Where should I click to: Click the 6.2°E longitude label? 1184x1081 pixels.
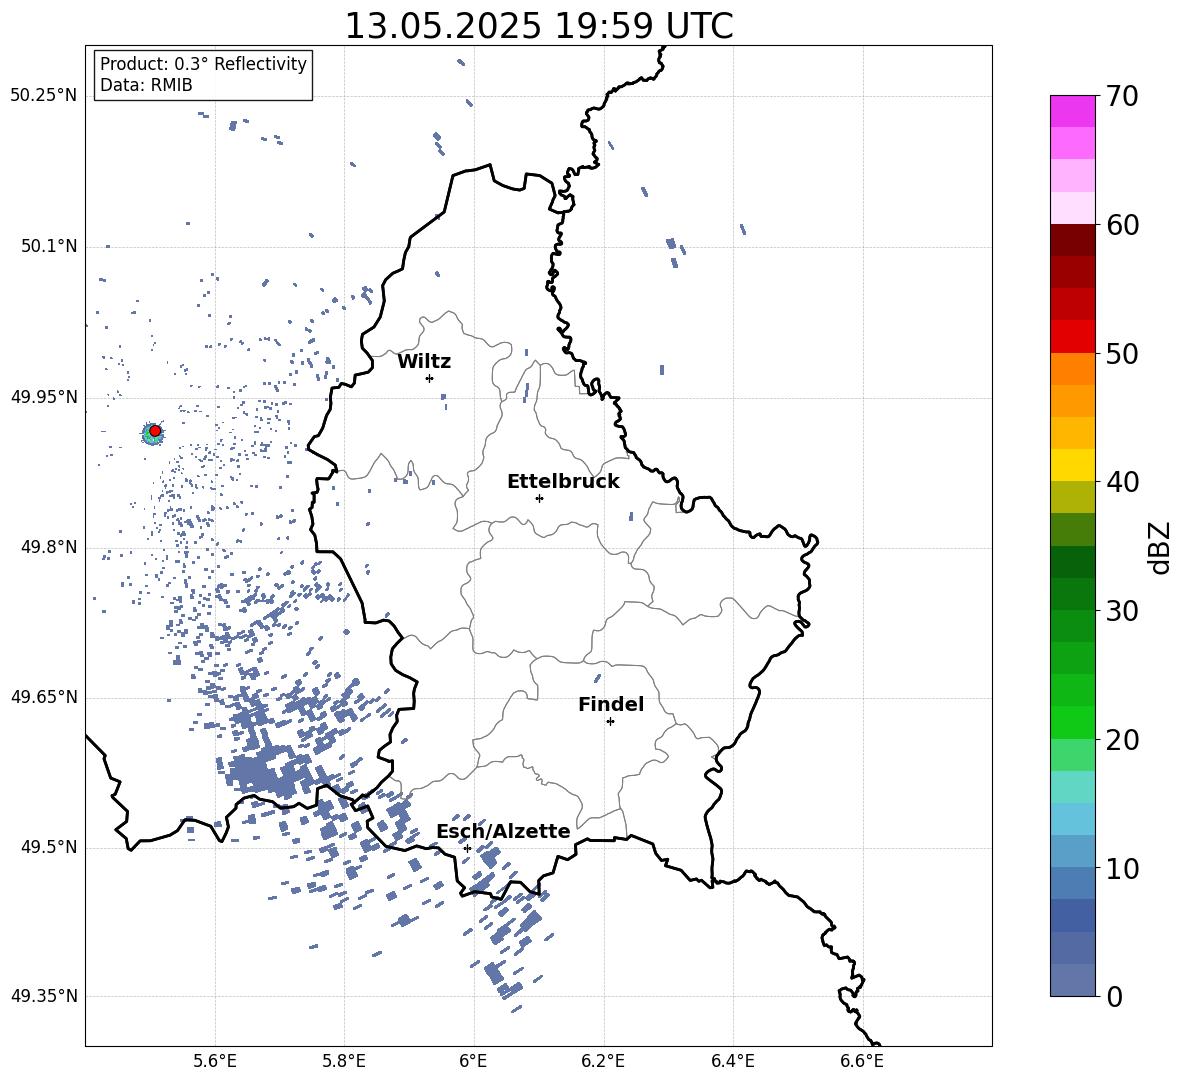(x=603, y=1061)
